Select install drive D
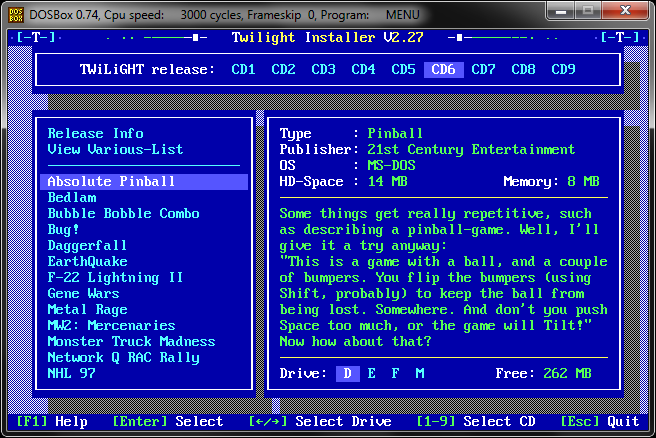 tap(348, 374)
